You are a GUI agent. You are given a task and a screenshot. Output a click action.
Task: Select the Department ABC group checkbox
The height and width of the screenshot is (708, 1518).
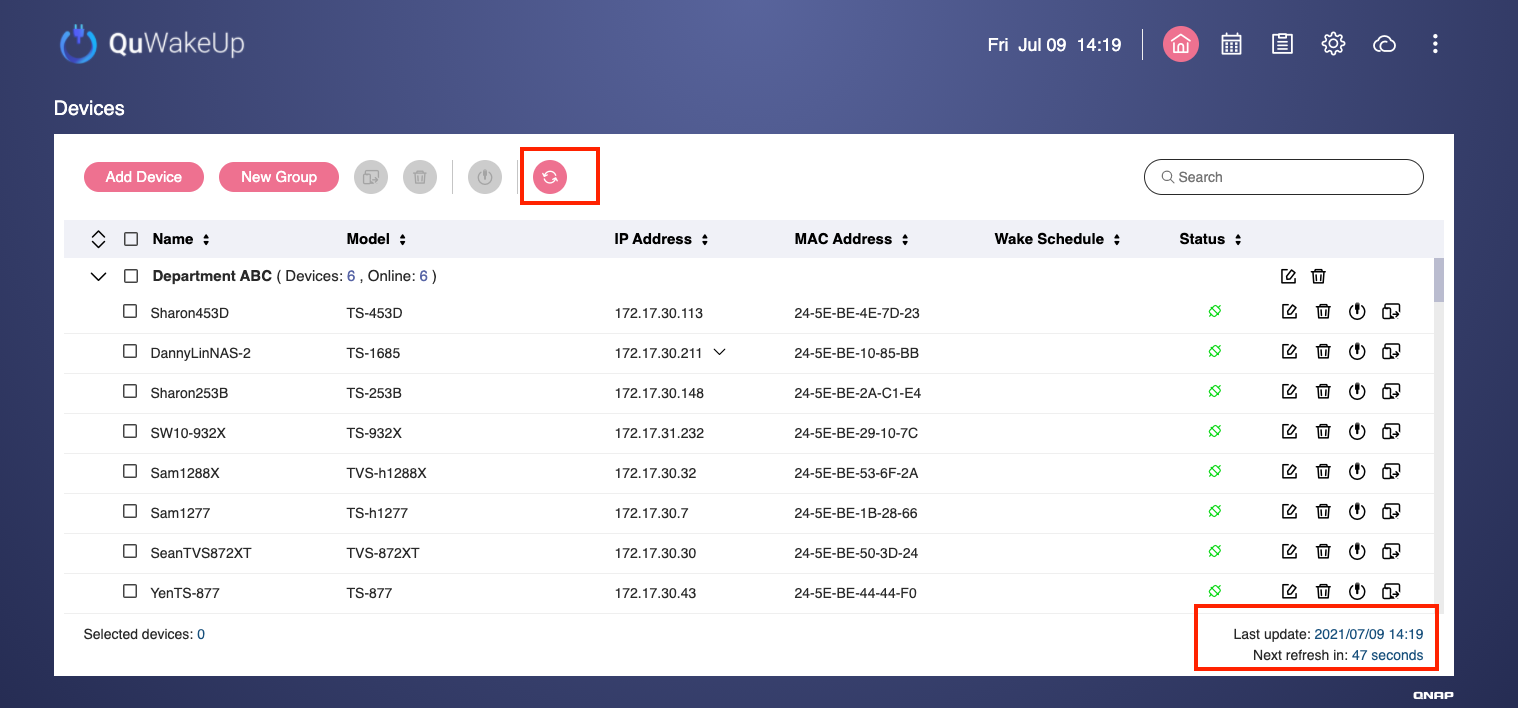[x=130, y=276]
